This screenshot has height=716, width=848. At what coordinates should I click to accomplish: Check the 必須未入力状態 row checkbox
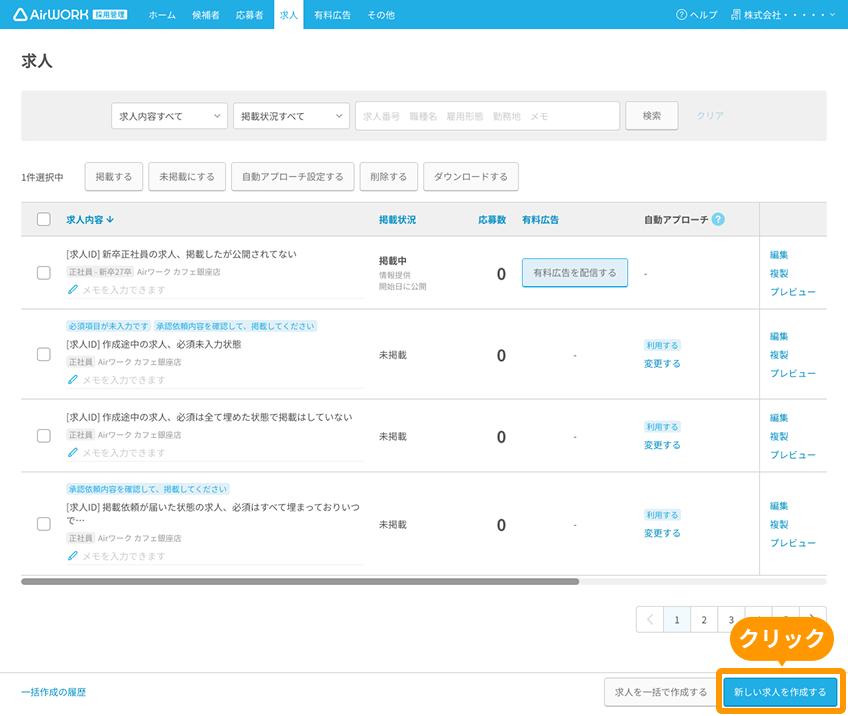44,354
